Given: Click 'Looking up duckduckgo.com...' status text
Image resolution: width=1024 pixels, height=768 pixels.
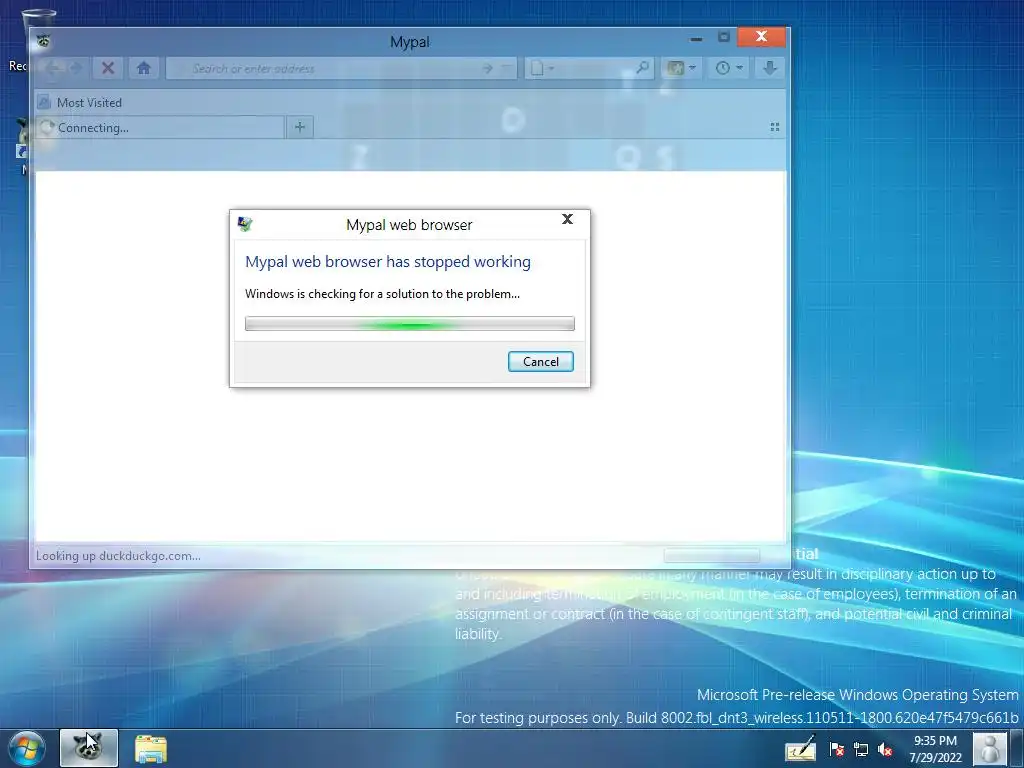Looking at the screenshot, I should coord(118,556).
